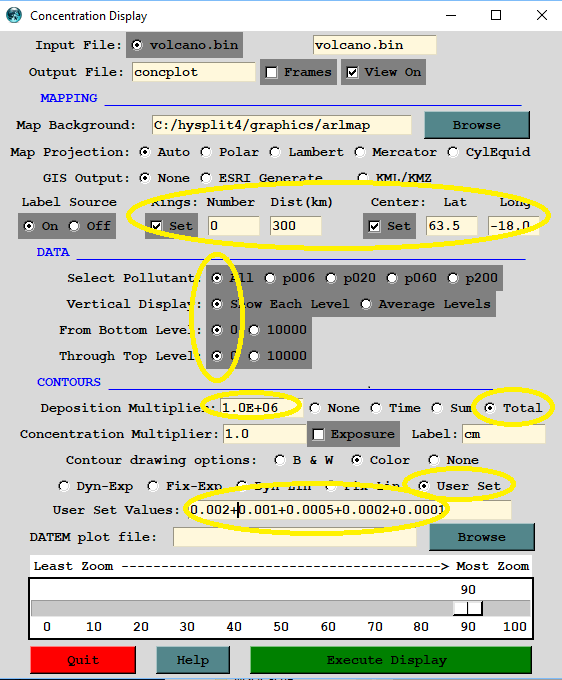The width and height of the screenshot is (562, 680).
Task: Click the Center Long field
Action: pos(513,226)
